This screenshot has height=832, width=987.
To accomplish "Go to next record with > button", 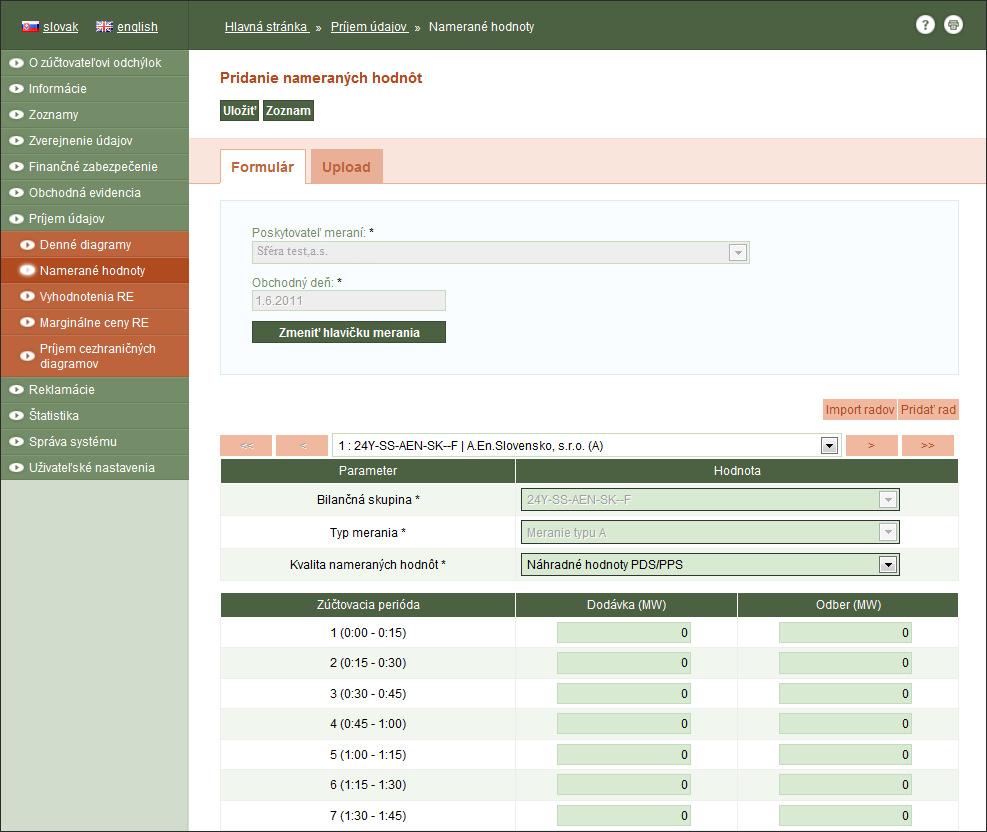I will click(x=872, y=446).
